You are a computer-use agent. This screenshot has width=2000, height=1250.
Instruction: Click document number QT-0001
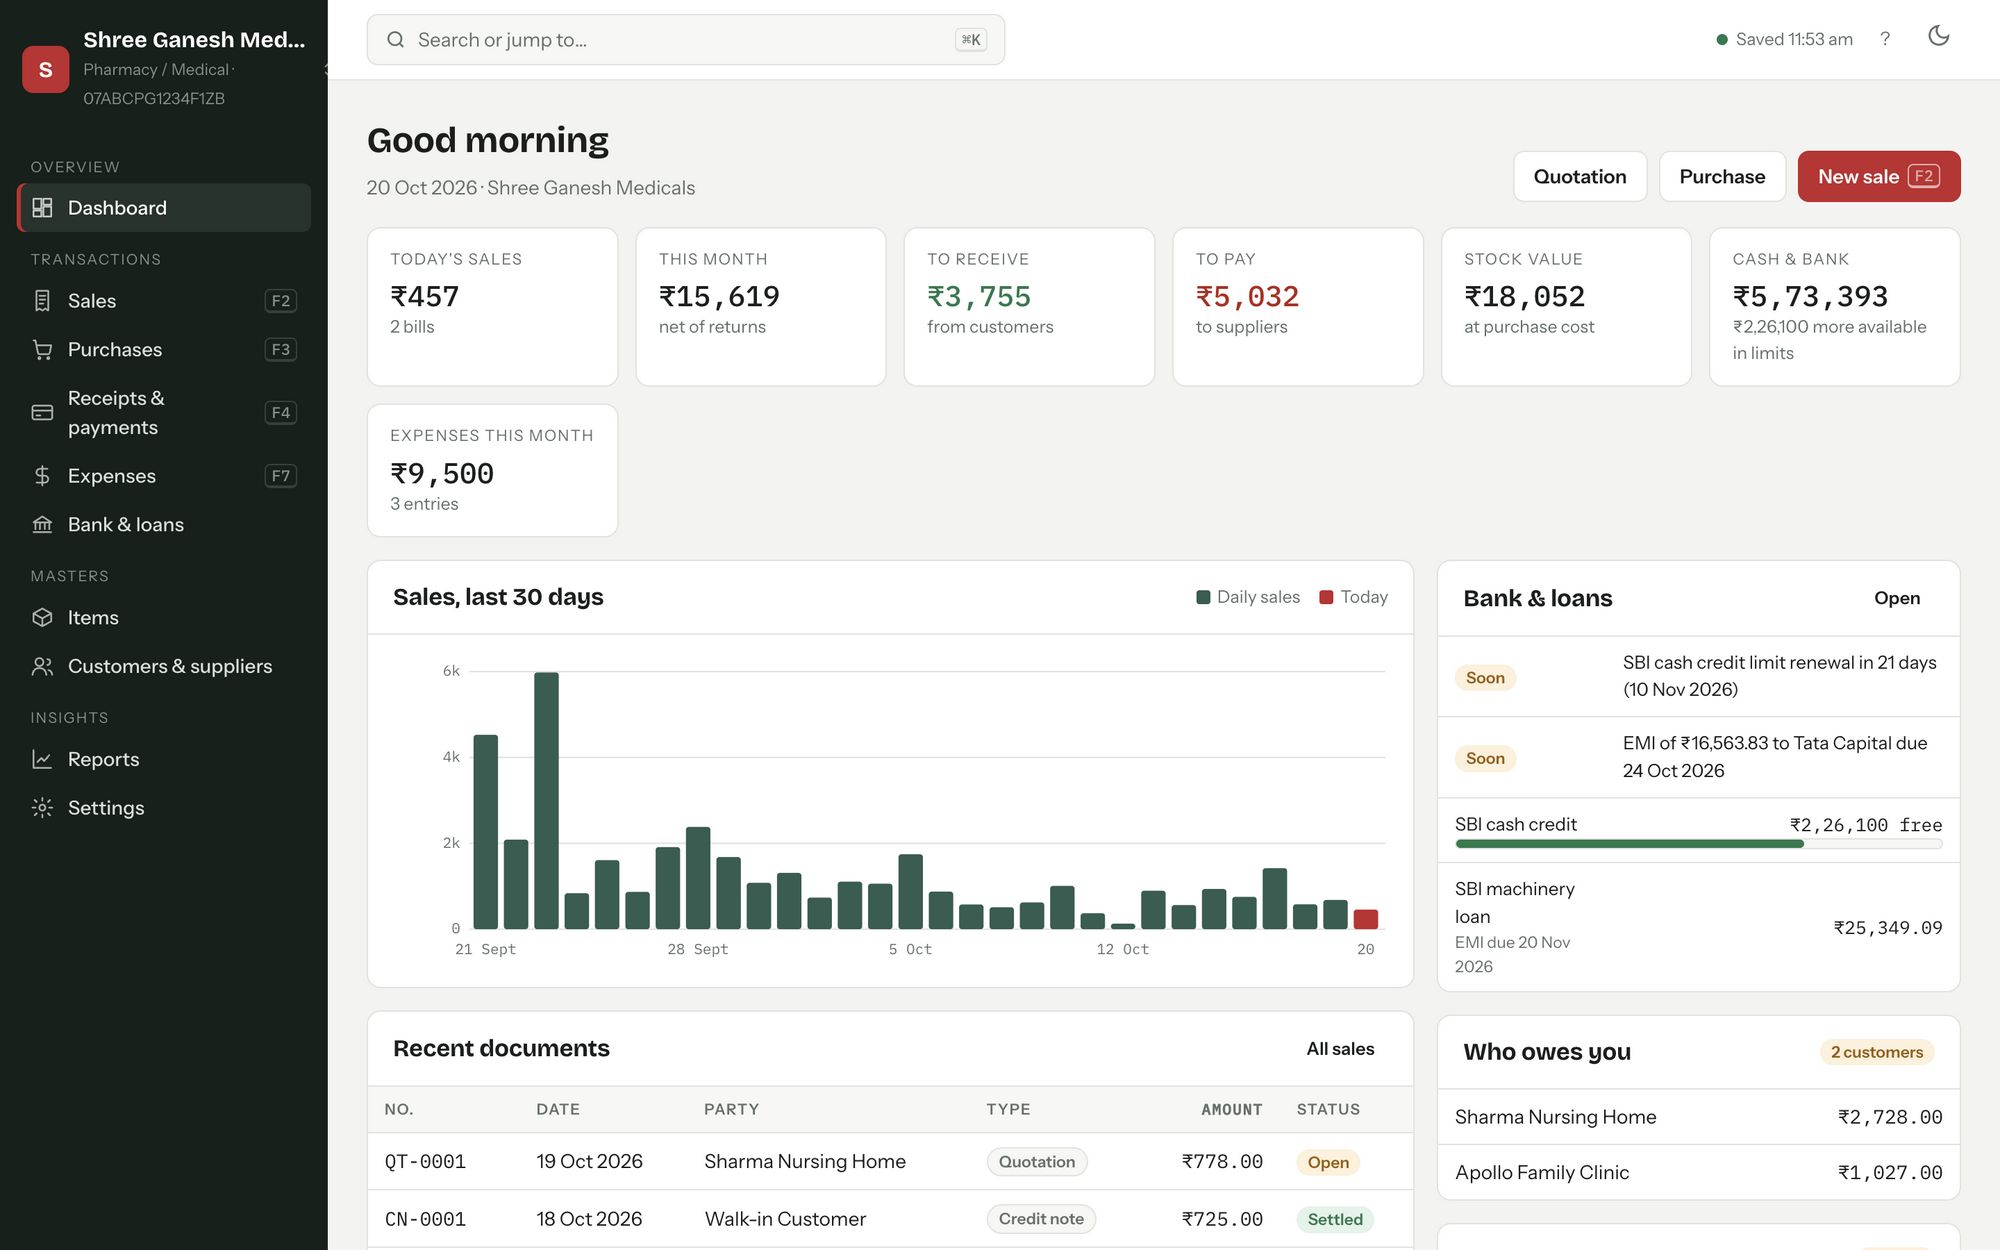tap(425, 1162)
